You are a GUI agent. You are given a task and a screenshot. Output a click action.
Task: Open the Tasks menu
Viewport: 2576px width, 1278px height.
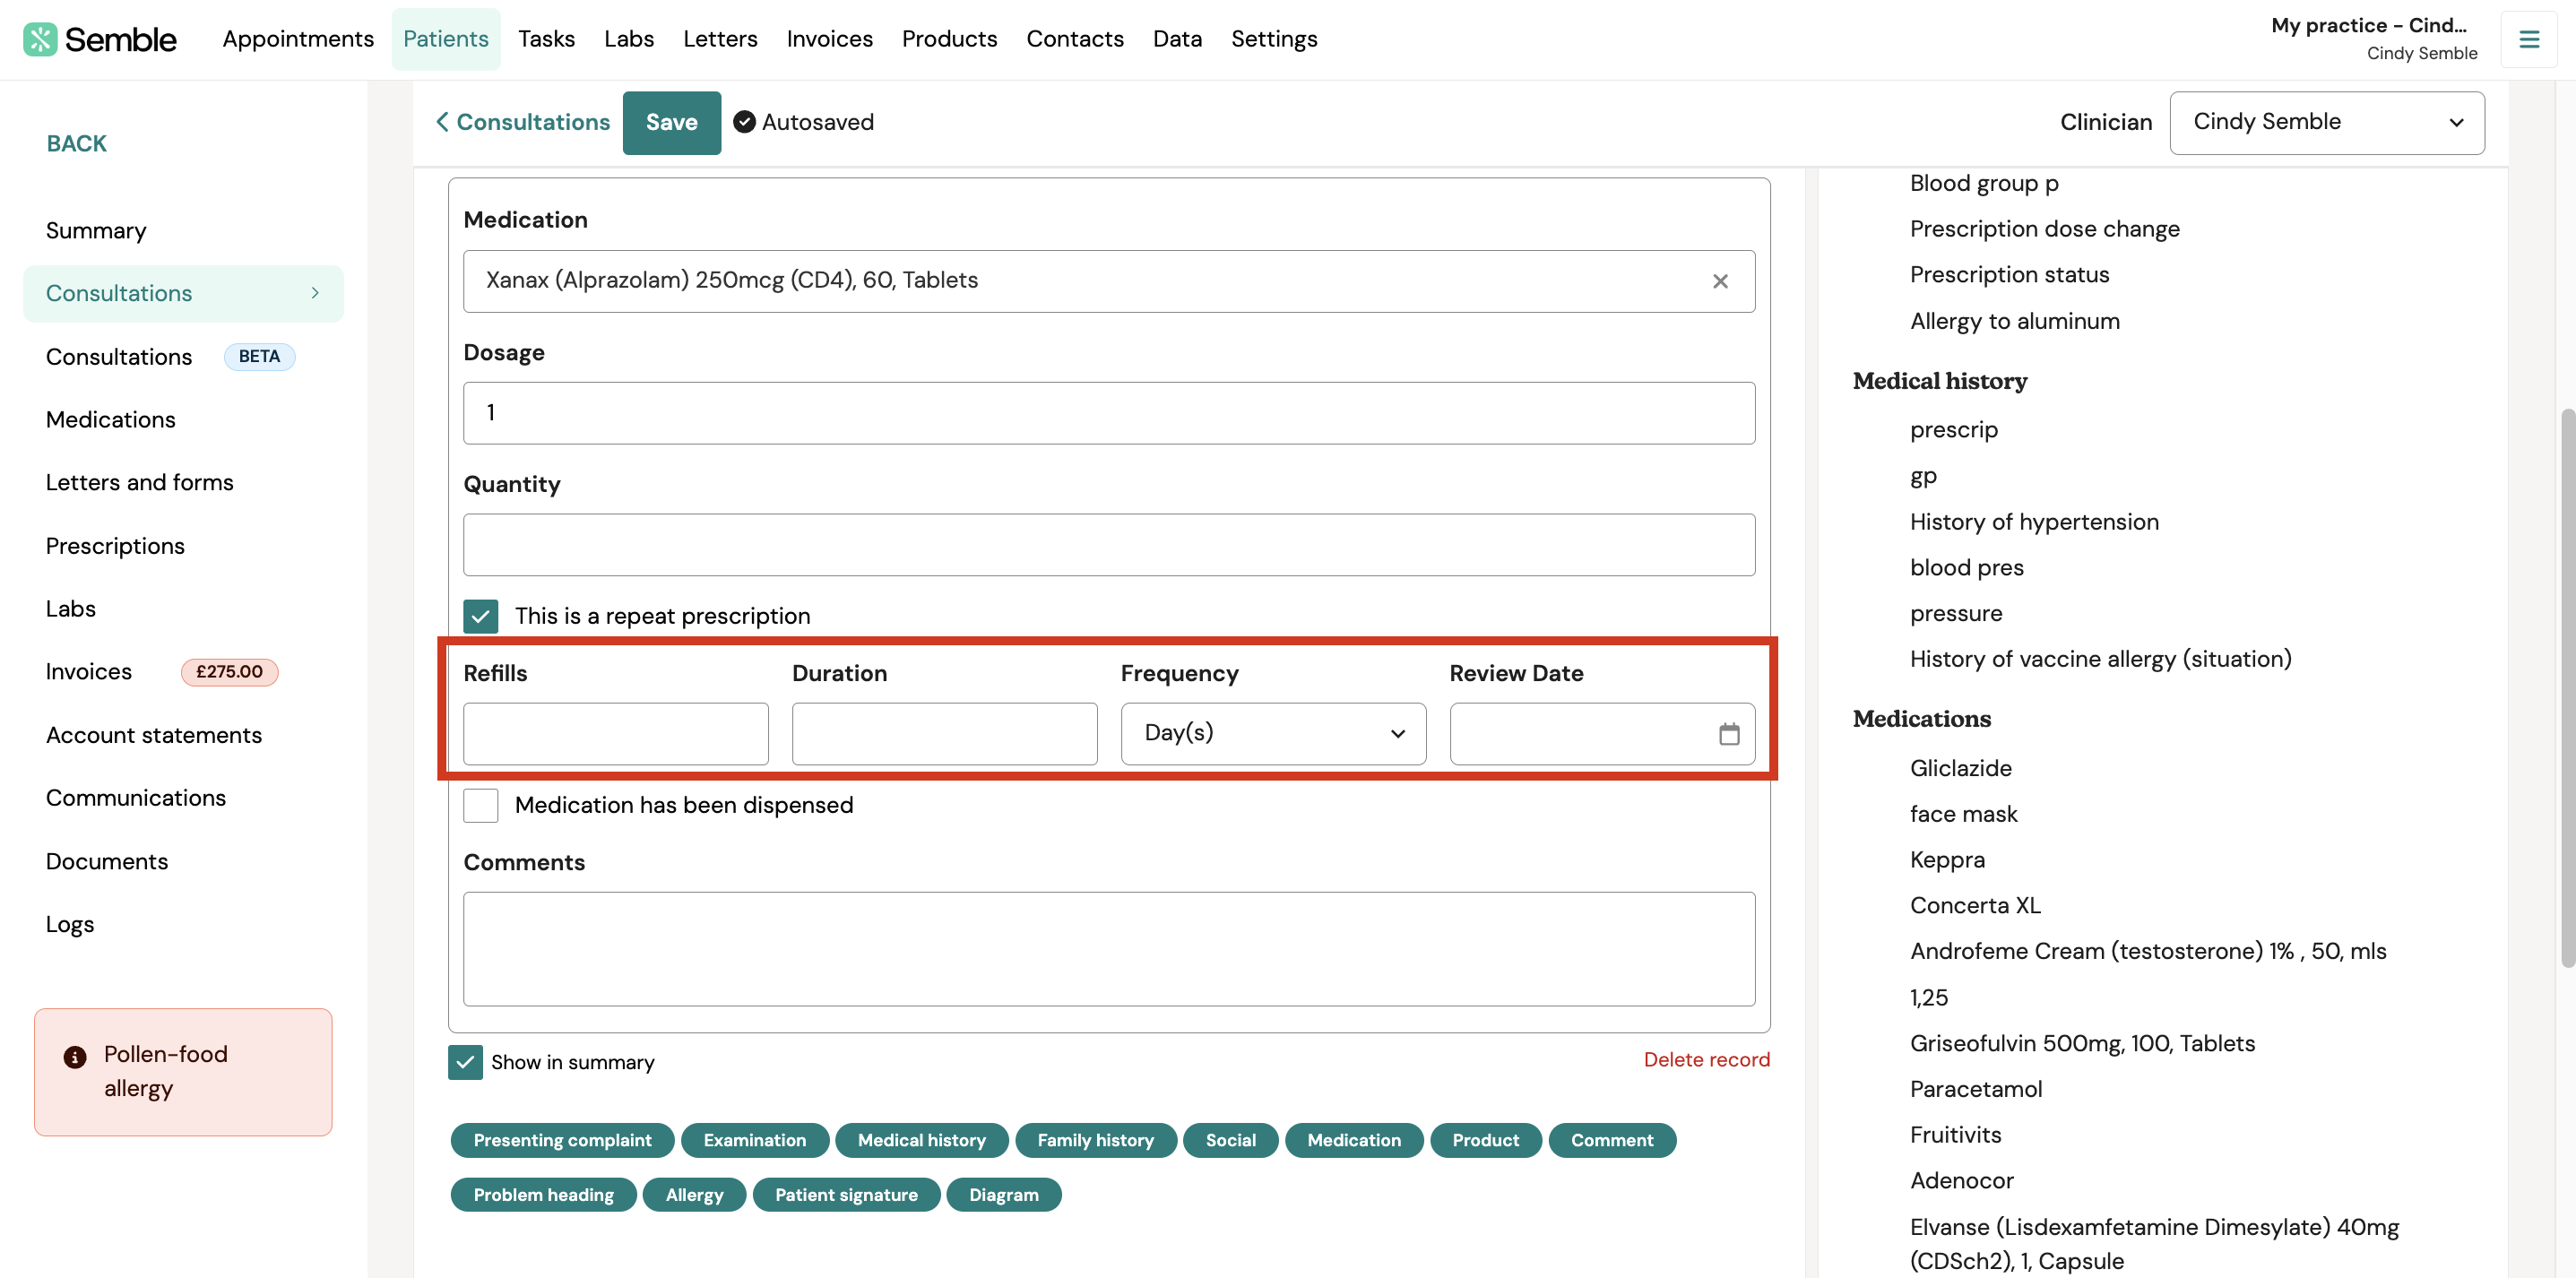tap(546, 39)
